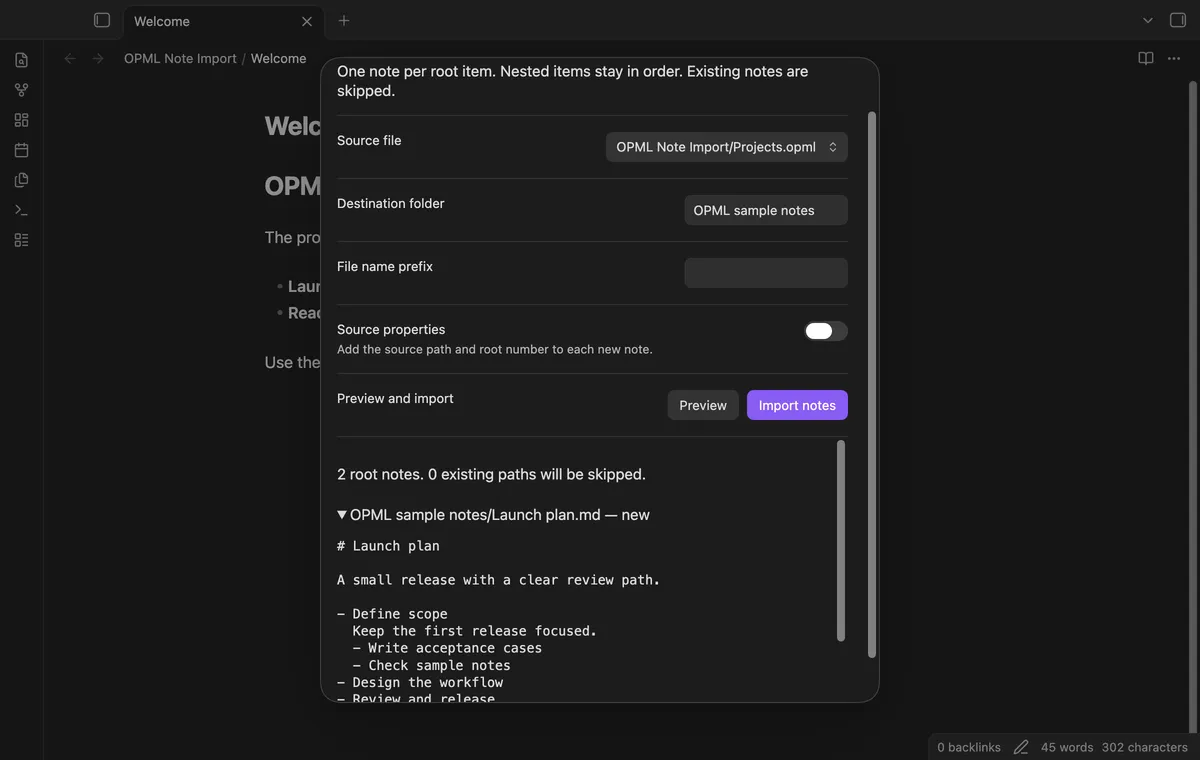Click '2 root notes' summary line

[491, 474]
